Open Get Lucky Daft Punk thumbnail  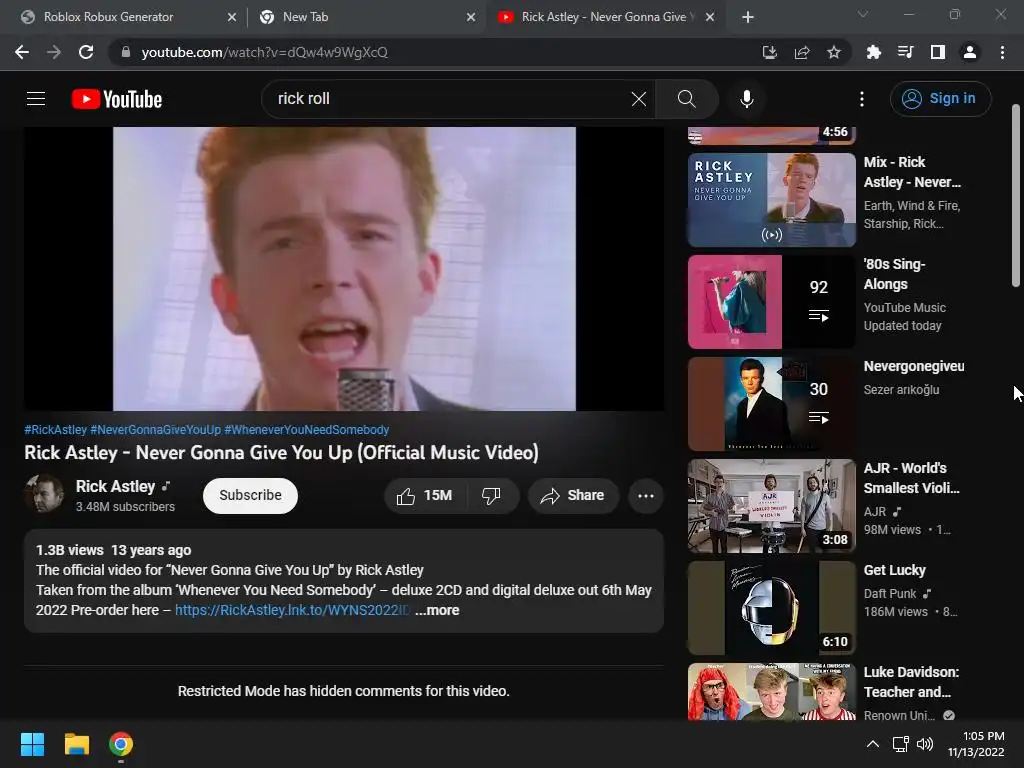click(x=771, y=608)
